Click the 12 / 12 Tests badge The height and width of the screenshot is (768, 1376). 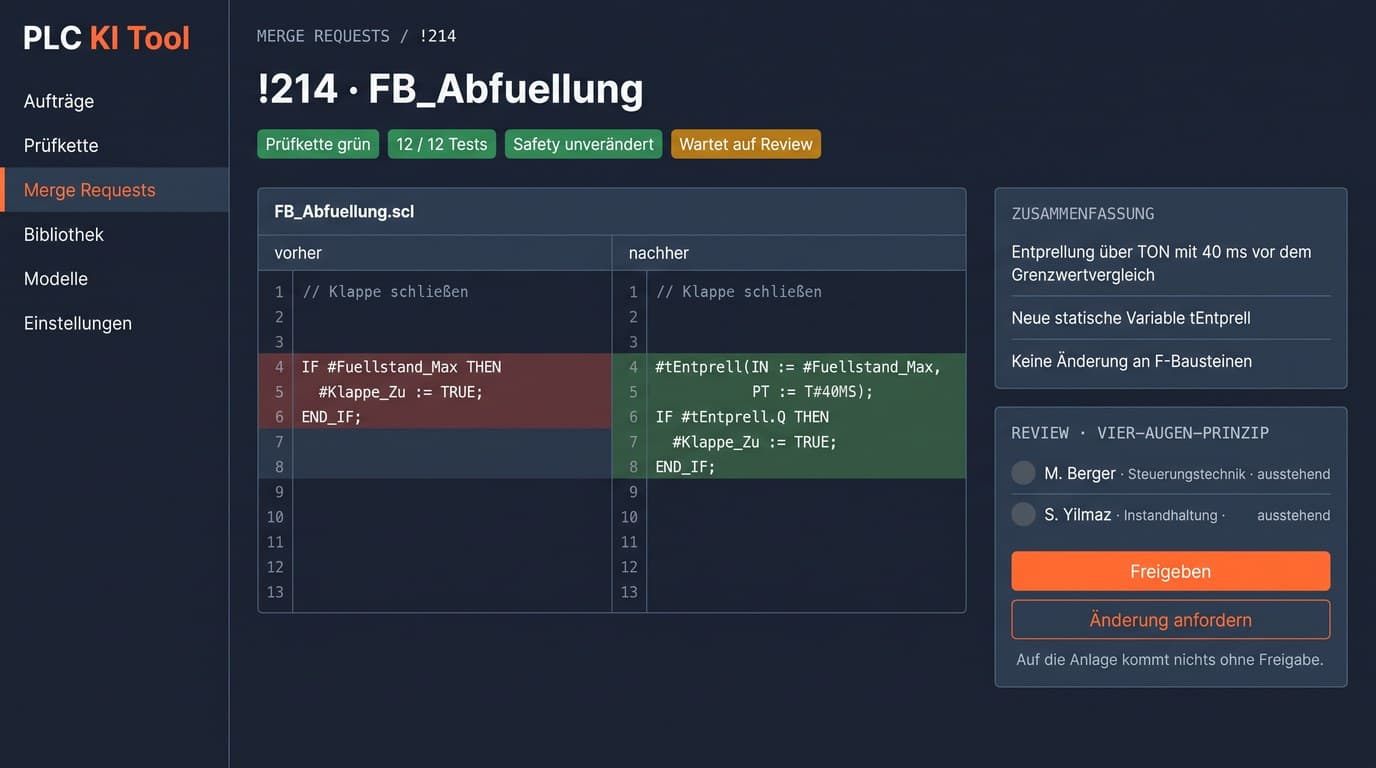pyautogui.click(x=442, y=144)
